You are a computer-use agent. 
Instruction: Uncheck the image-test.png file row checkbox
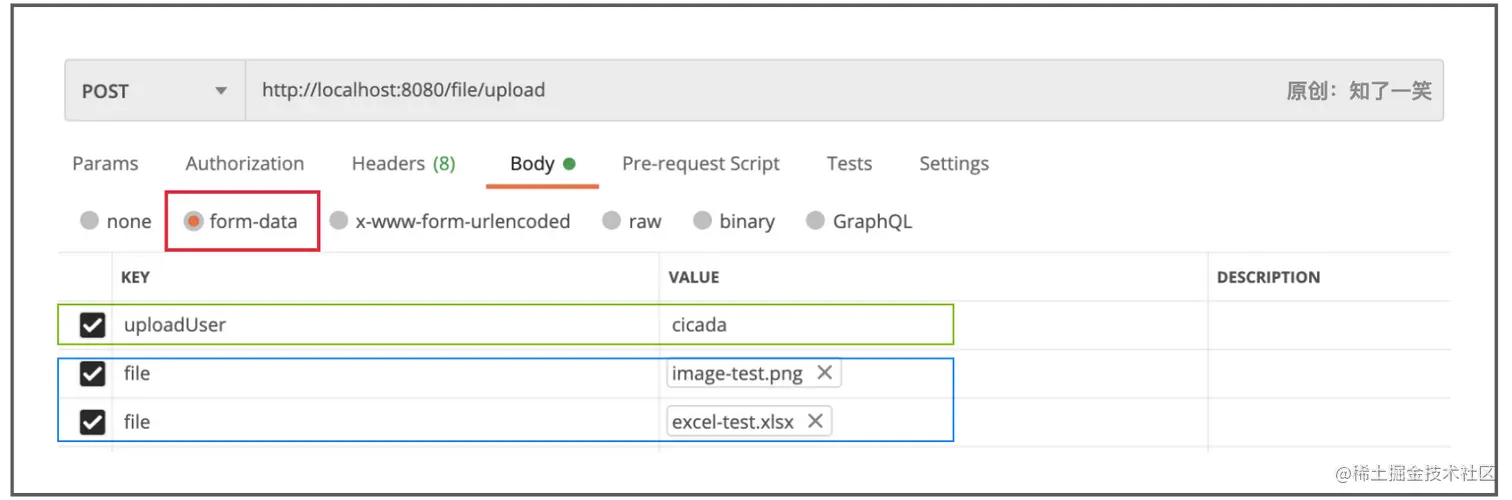(93, 373)
